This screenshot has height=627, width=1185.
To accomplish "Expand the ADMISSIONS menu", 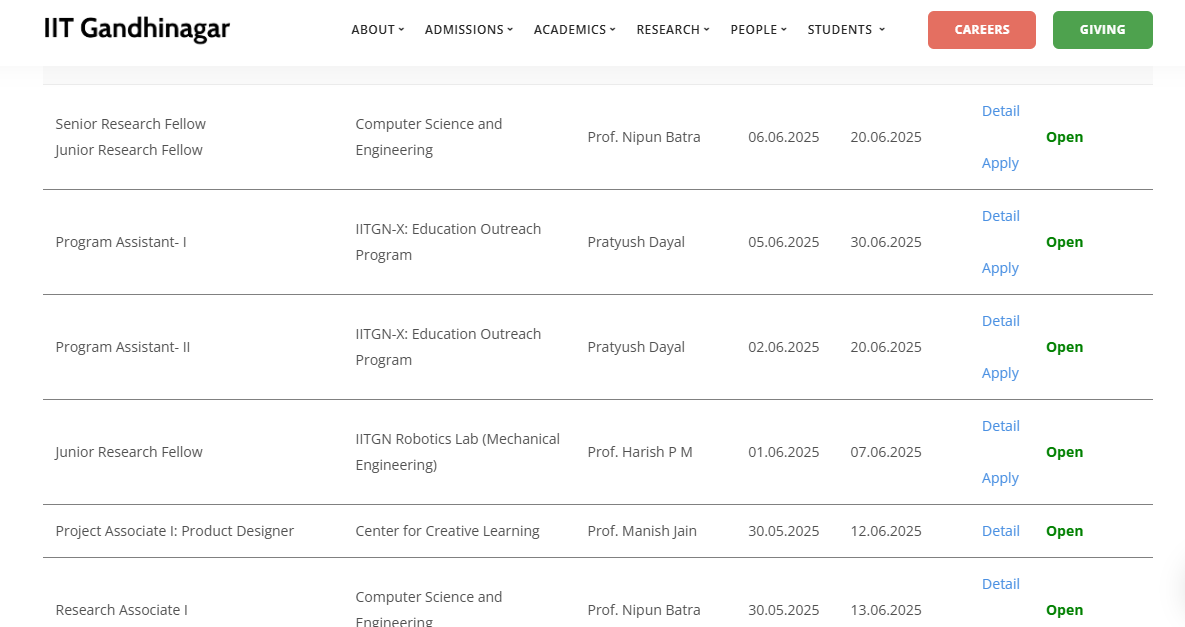I will [468, 30].
